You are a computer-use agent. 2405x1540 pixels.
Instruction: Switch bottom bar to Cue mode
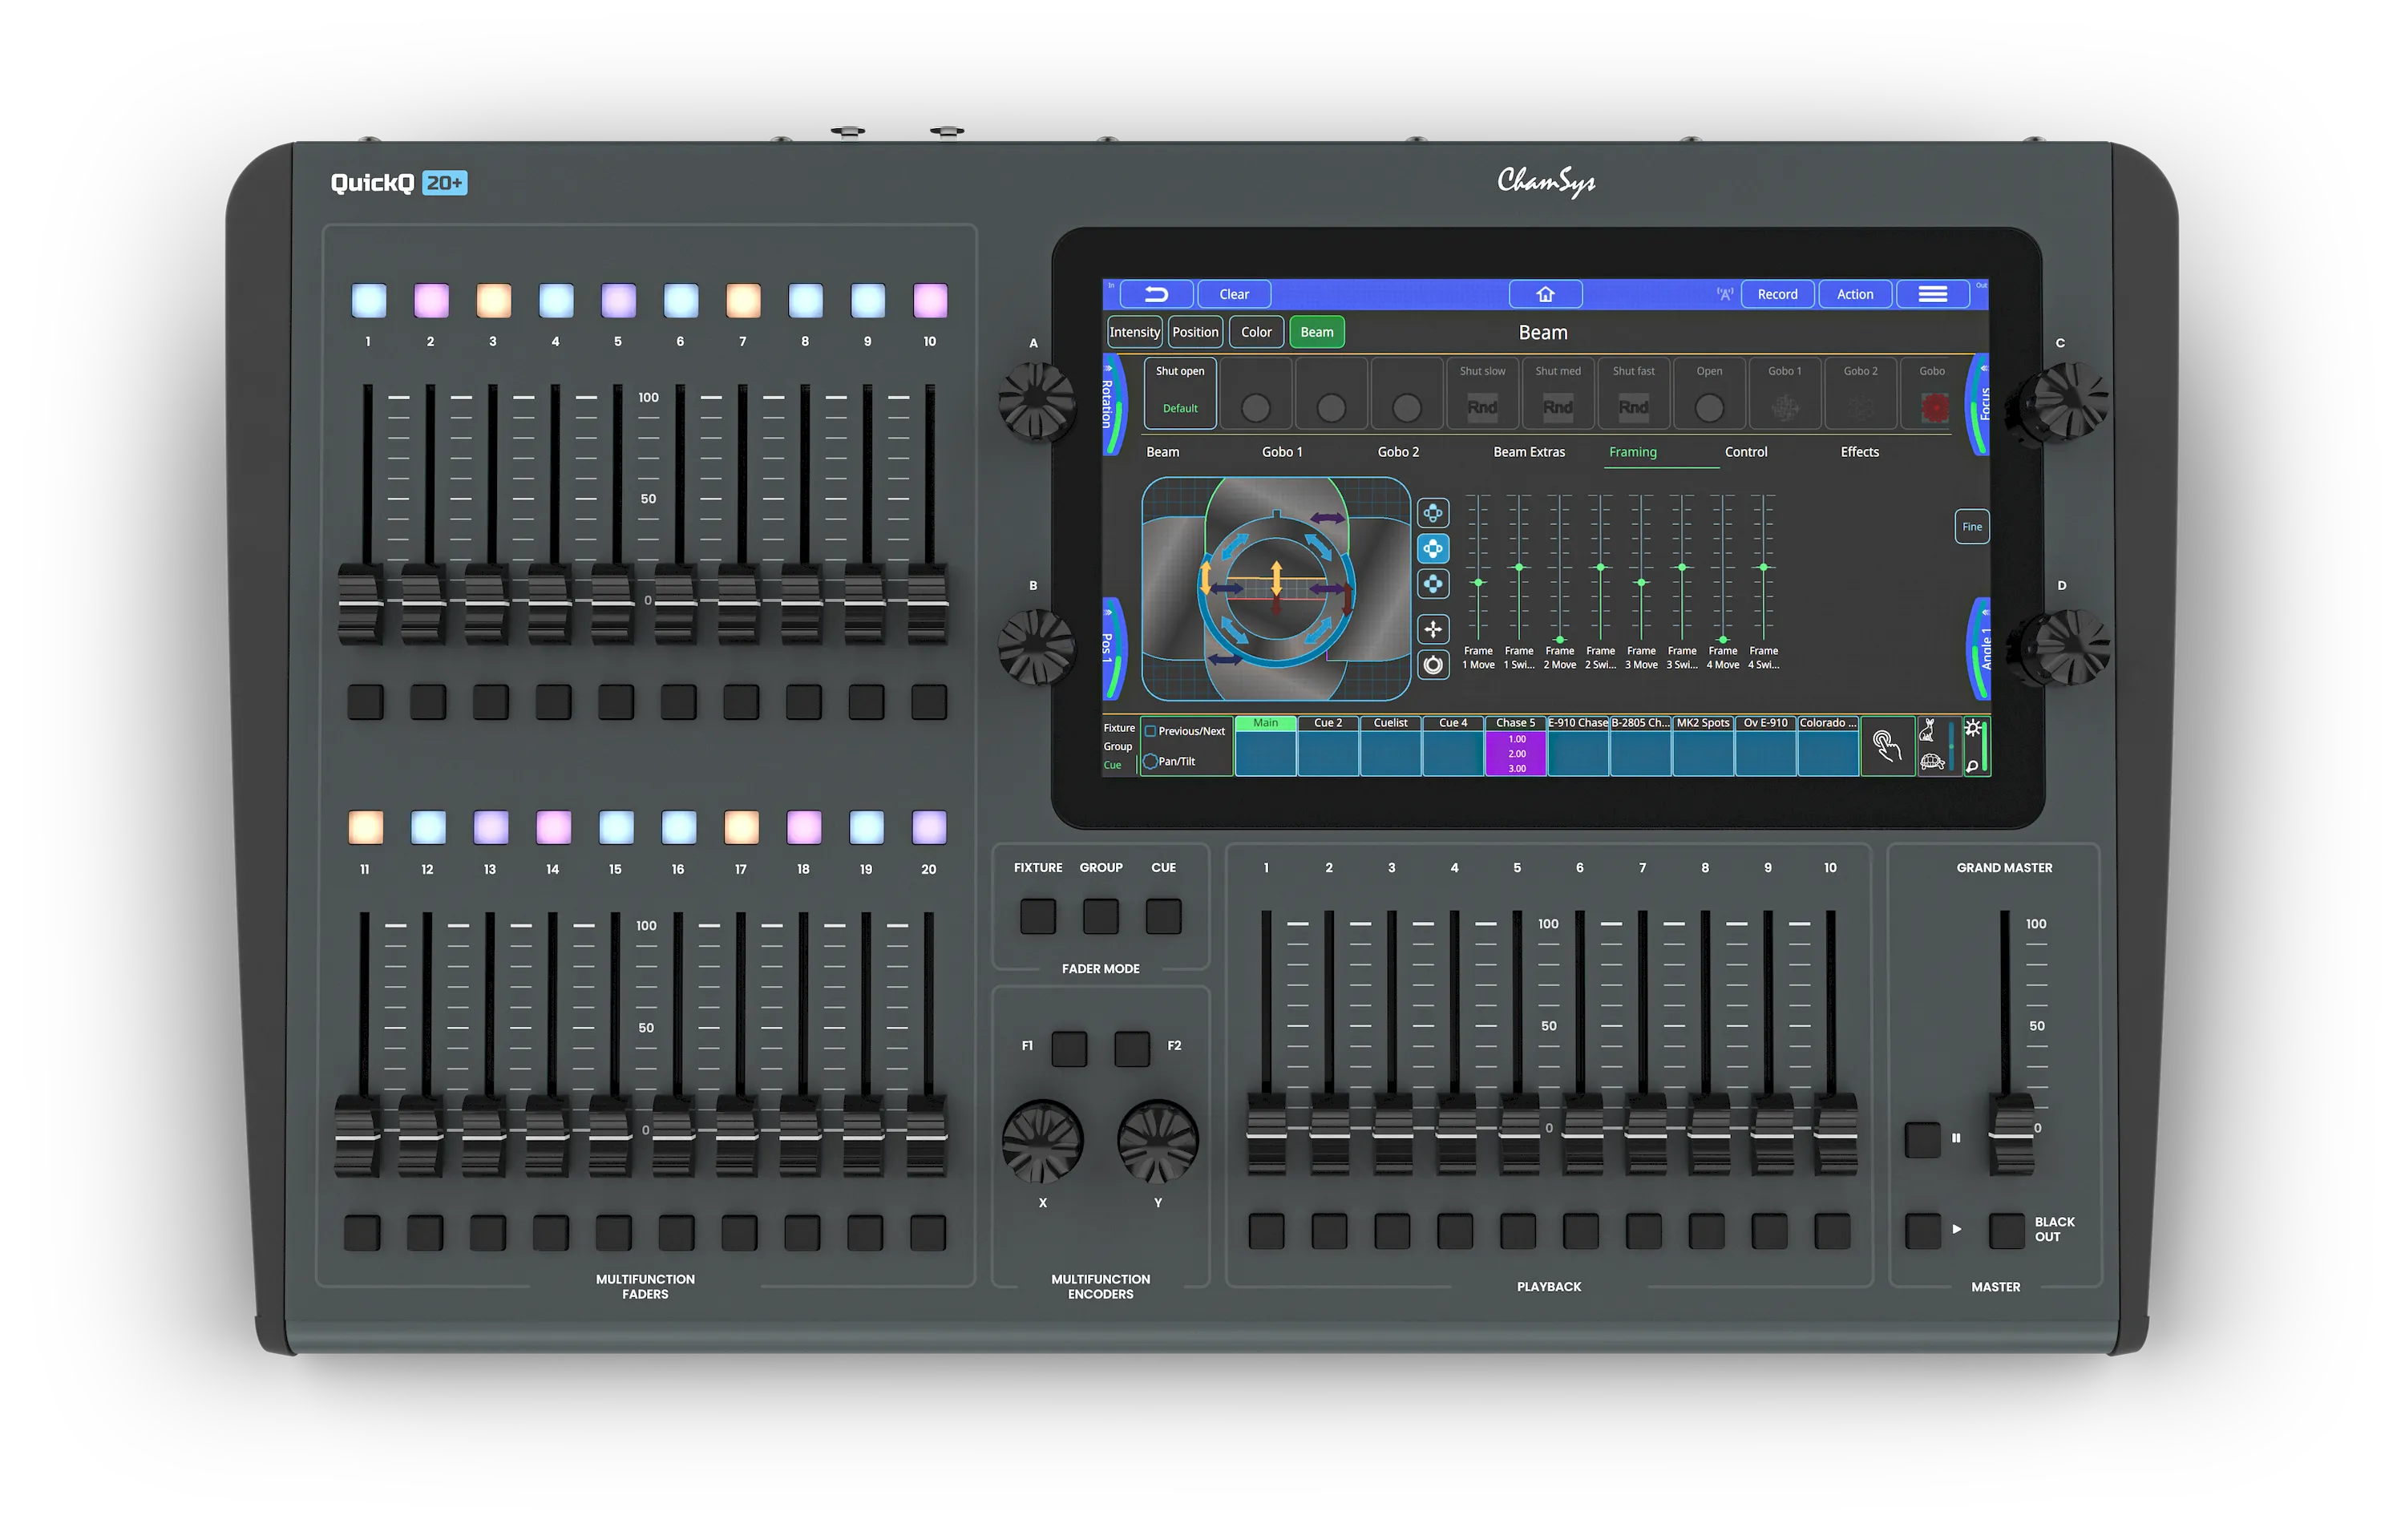tap(1112, 765)
